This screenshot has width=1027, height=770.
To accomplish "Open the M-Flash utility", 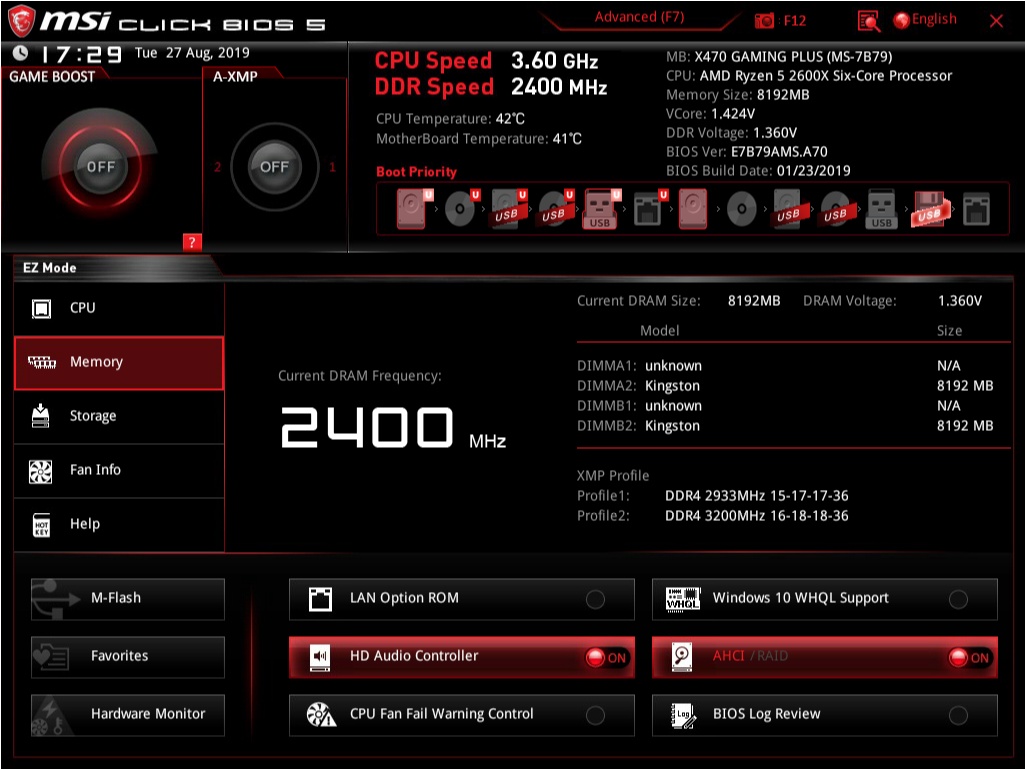I will pyautogui.click(x=128, y=598).
